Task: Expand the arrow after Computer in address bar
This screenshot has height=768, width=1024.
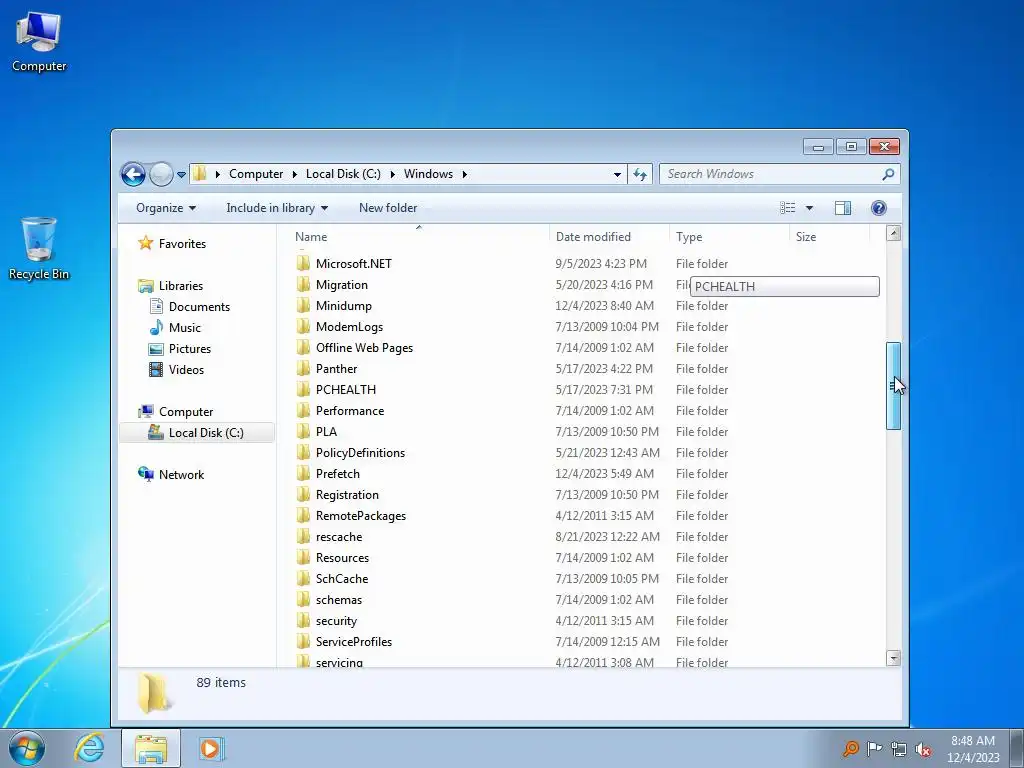Action: [293, 174]
